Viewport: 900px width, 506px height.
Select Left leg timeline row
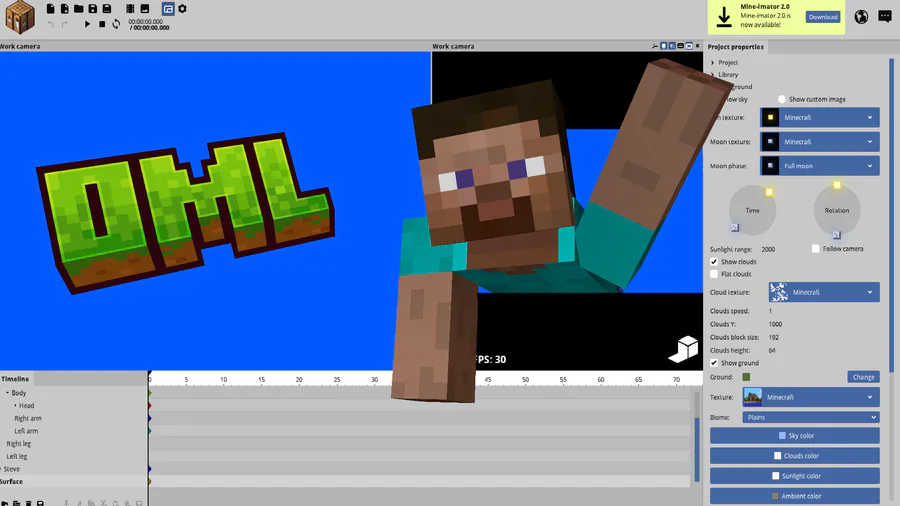17,456
